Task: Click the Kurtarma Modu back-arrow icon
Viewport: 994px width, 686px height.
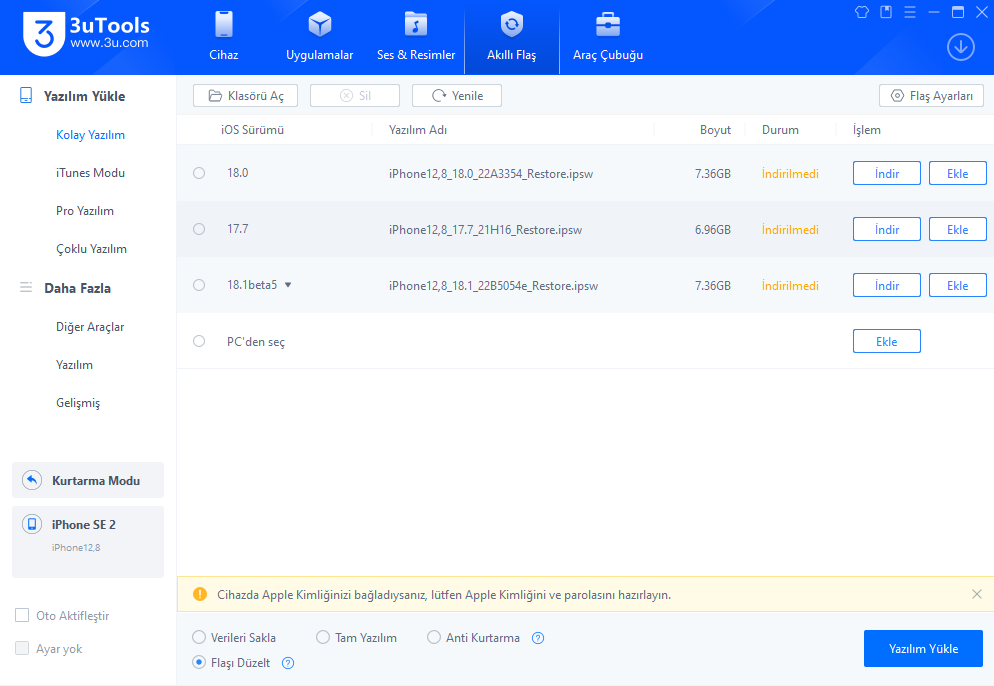Action: (32, 480)
